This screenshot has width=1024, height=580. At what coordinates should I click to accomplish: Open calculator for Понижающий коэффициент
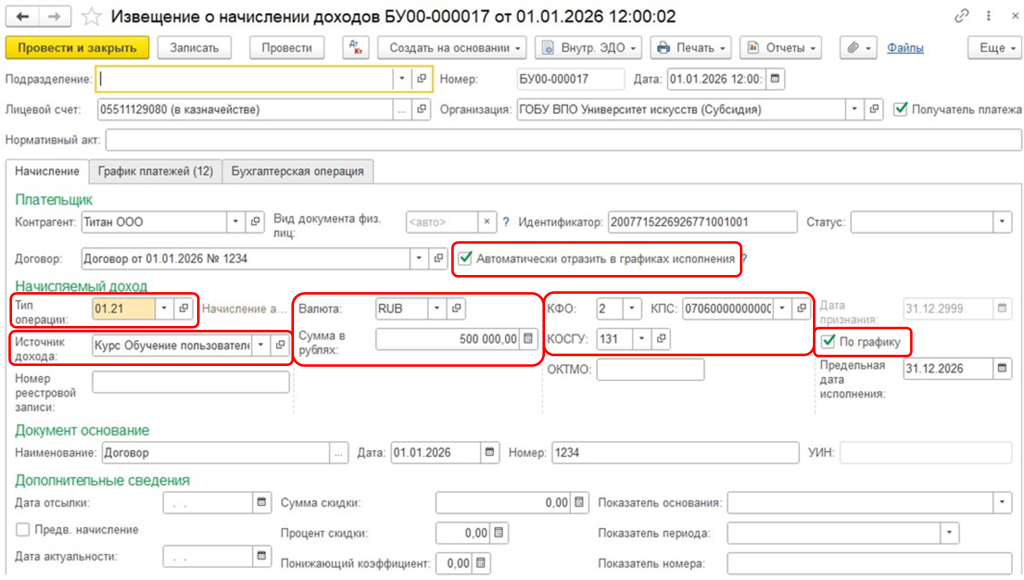pyautogui.click(x=481, y=563)
